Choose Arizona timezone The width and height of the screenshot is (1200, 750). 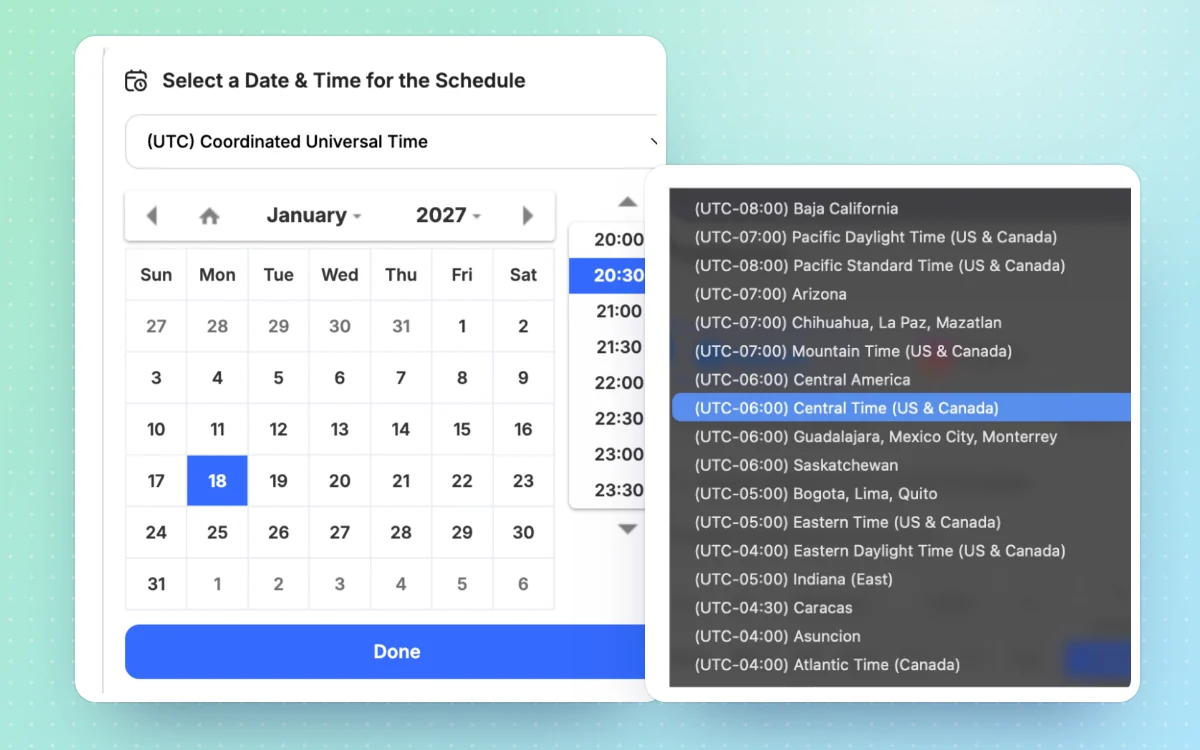pyautogui.click(x=901, y=294)
